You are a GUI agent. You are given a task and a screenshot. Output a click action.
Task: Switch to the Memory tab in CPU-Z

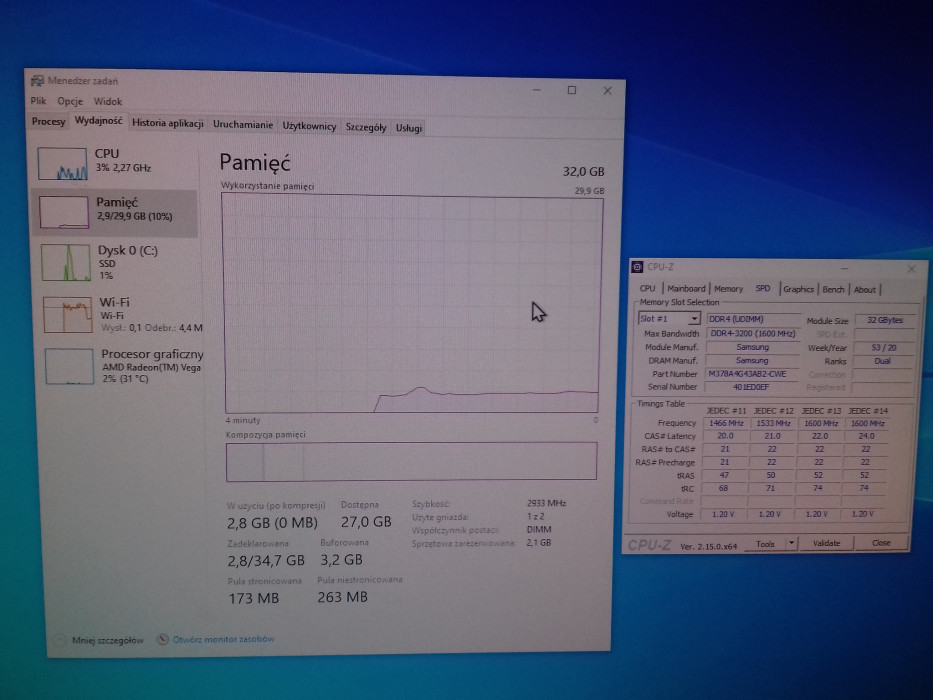(728, 289)
